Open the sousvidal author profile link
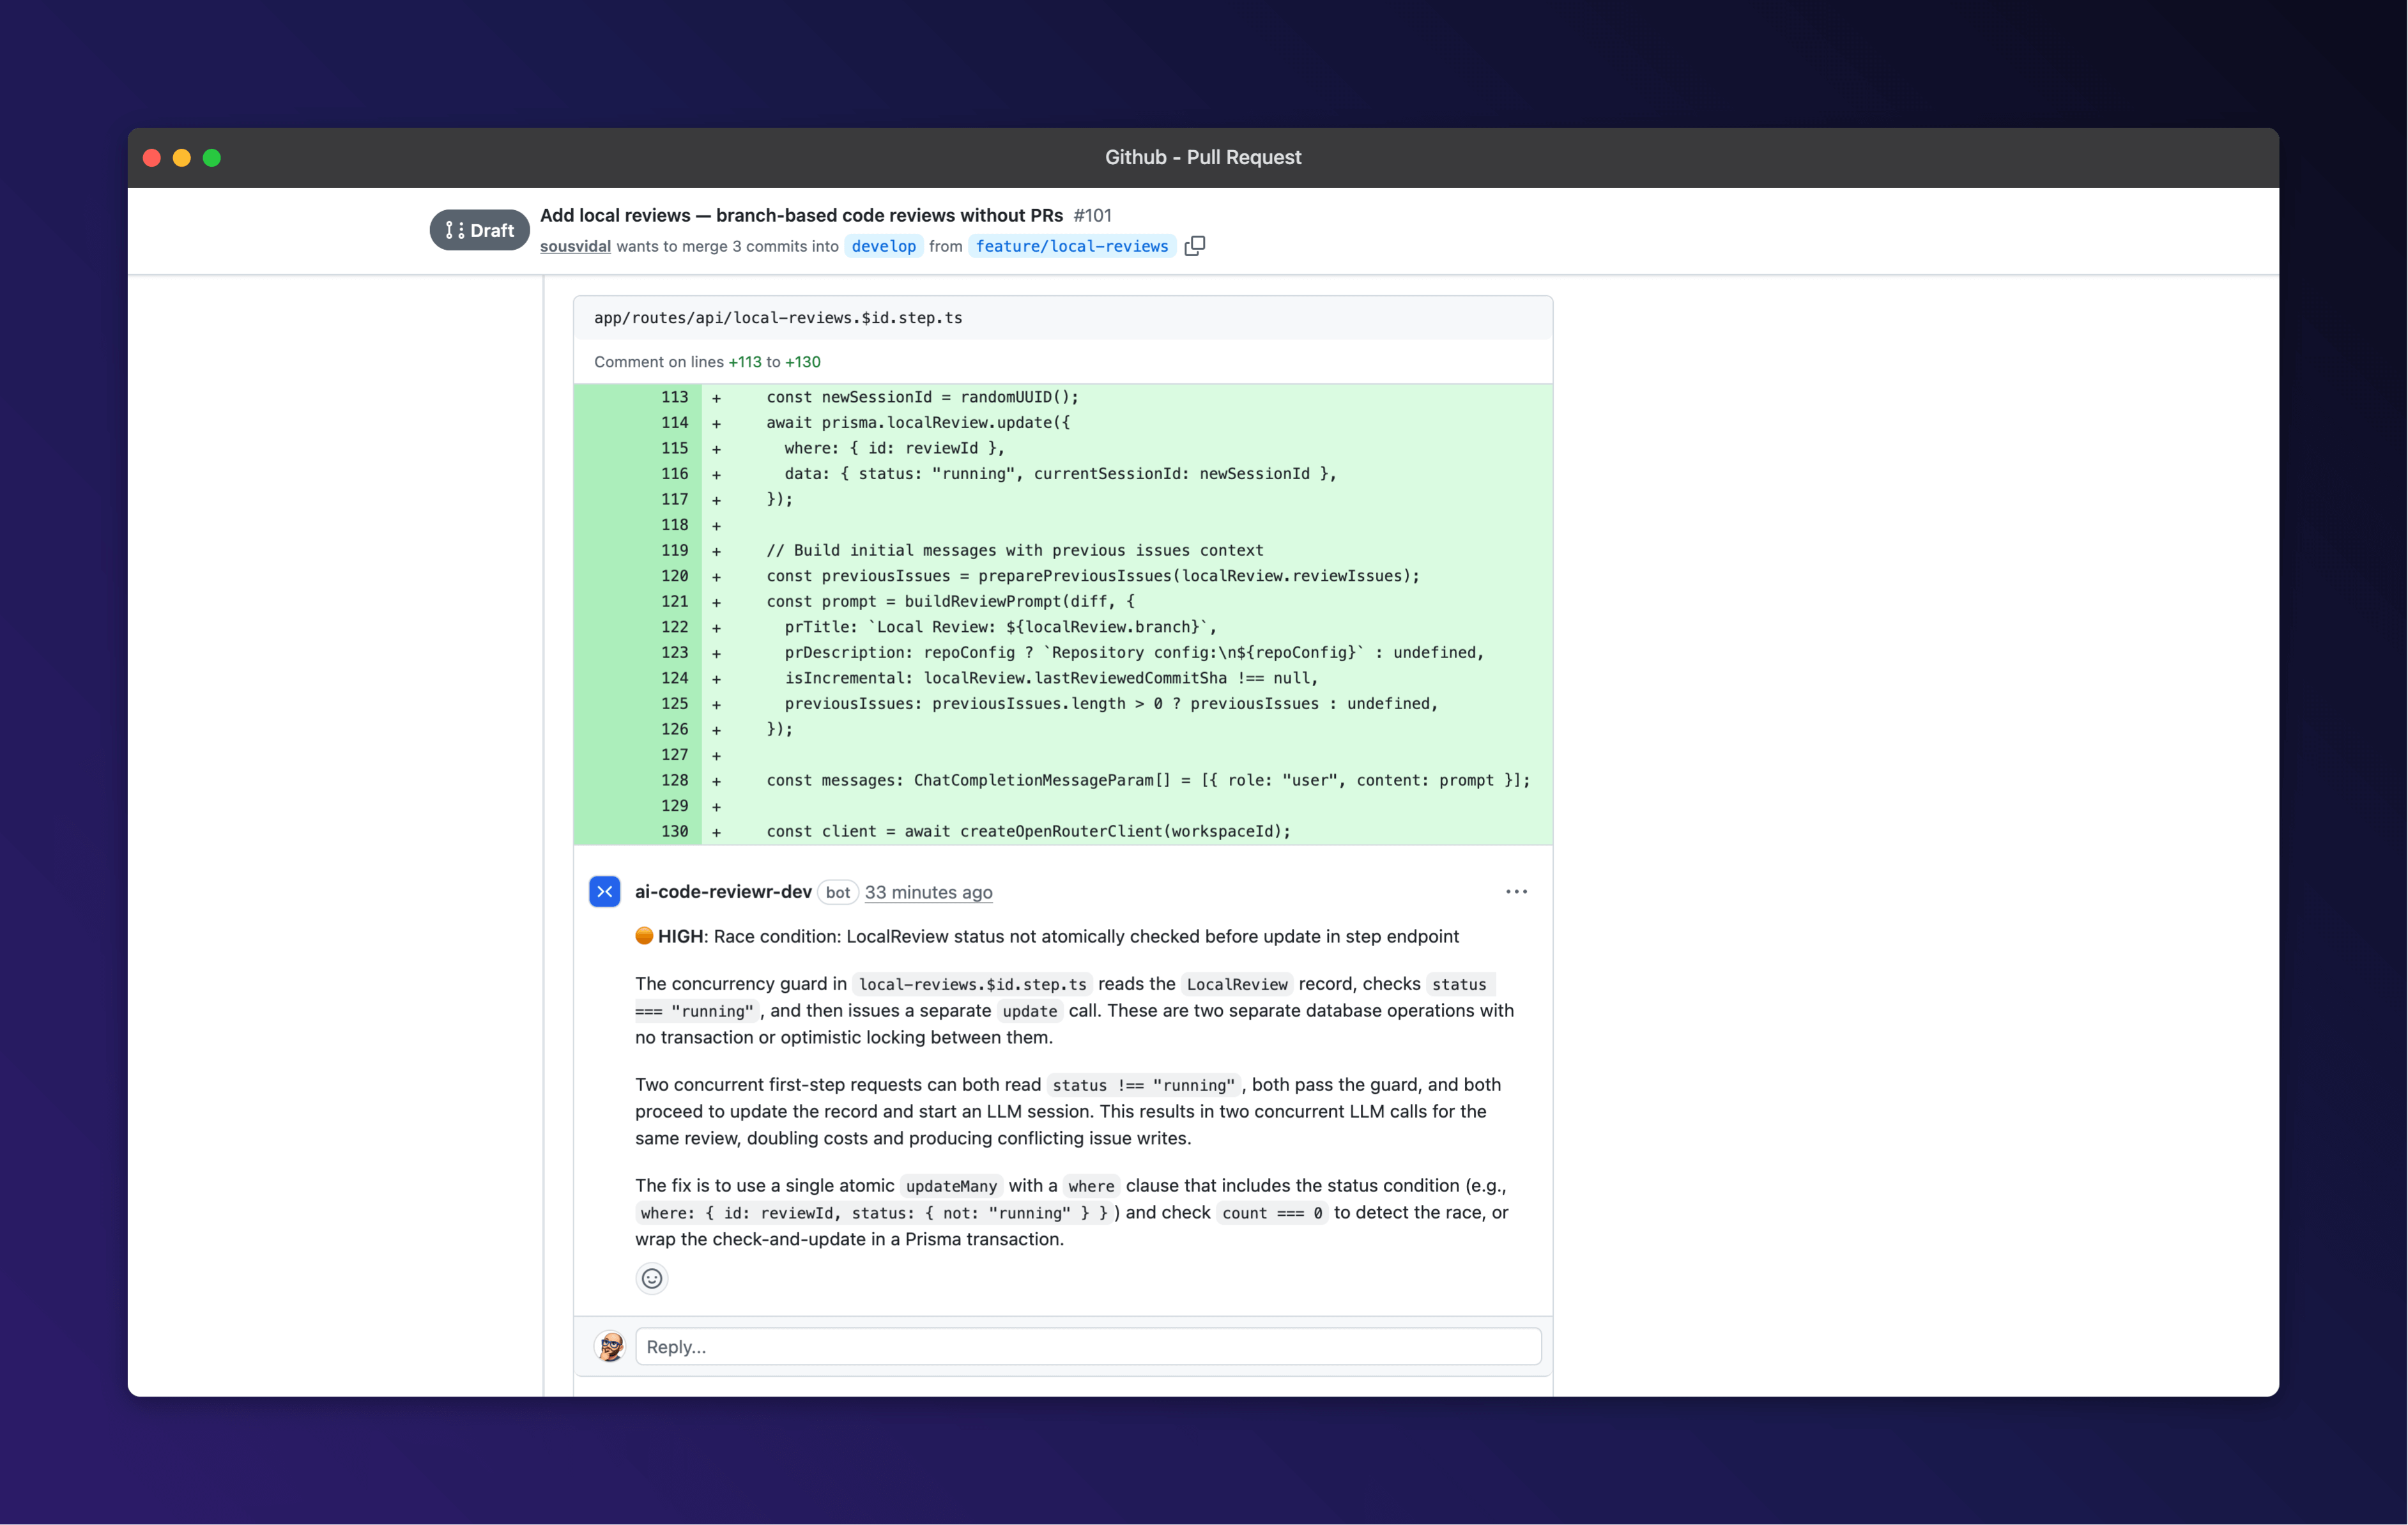 pyautogui.click(x=575, y=246)
